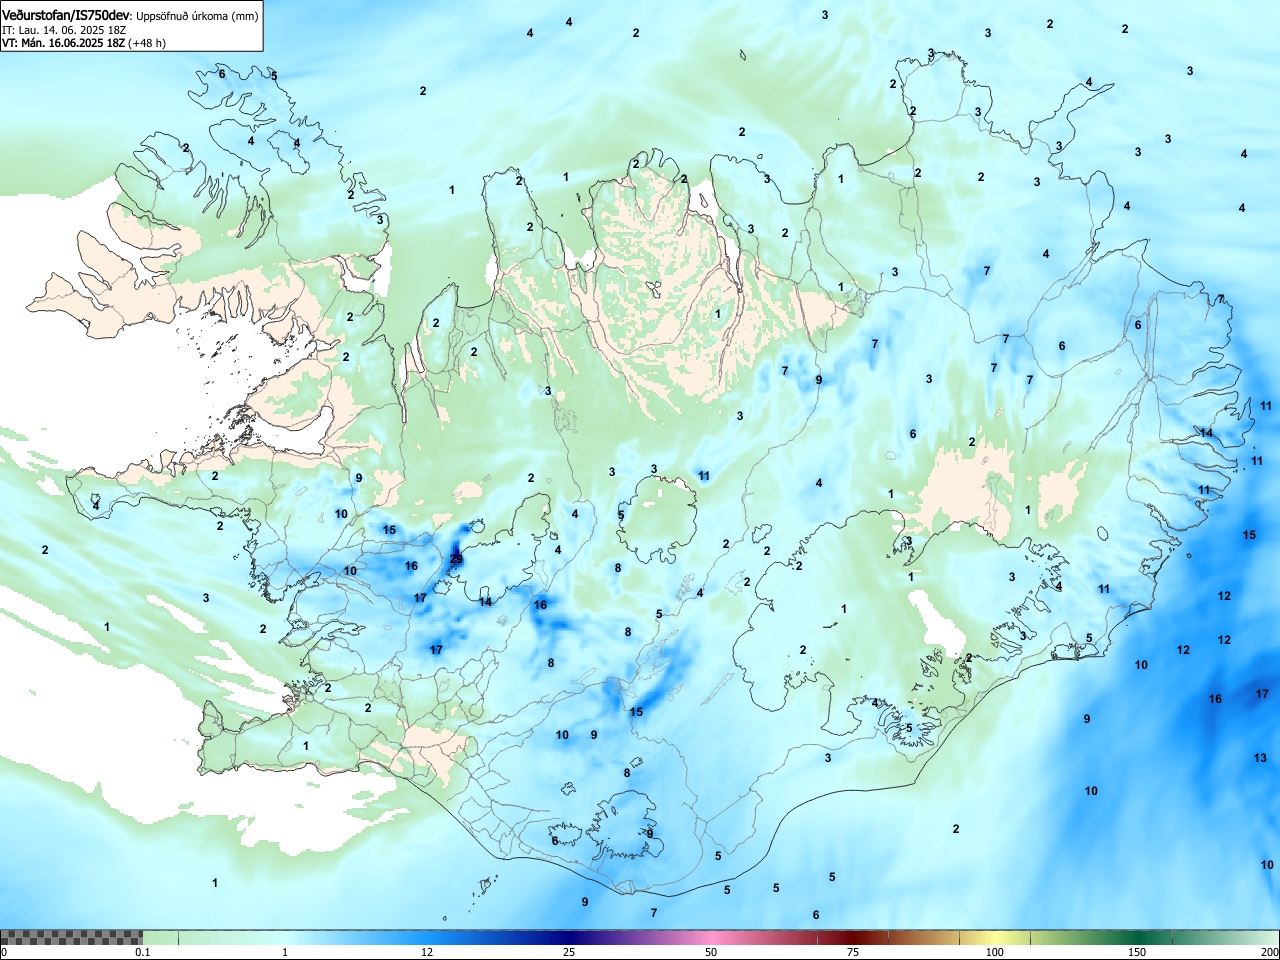The image size is (1280, 960).
Task: Click the 'VT: Mán. 16.06.2025 18Z' valid time
Action: pos(64,43)
